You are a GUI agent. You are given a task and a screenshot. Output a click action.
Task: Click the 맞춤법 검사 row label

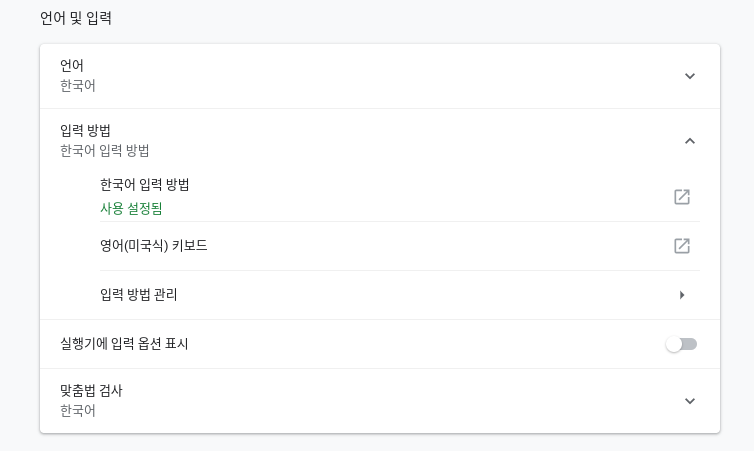[91, 390]
